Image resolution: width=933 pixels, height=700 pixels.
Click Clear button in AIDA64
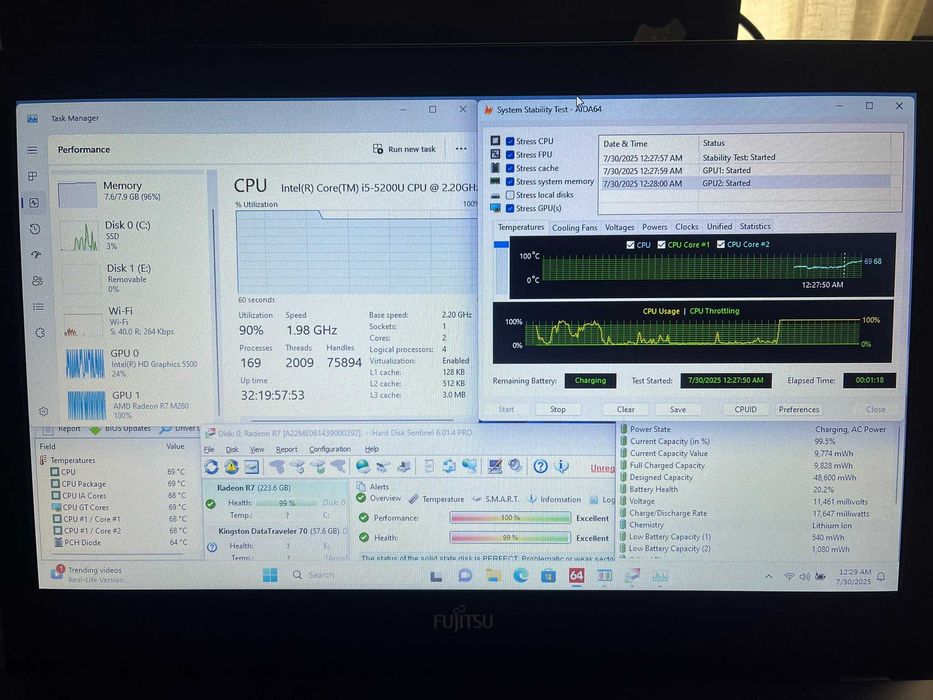[x=625, y=410]
